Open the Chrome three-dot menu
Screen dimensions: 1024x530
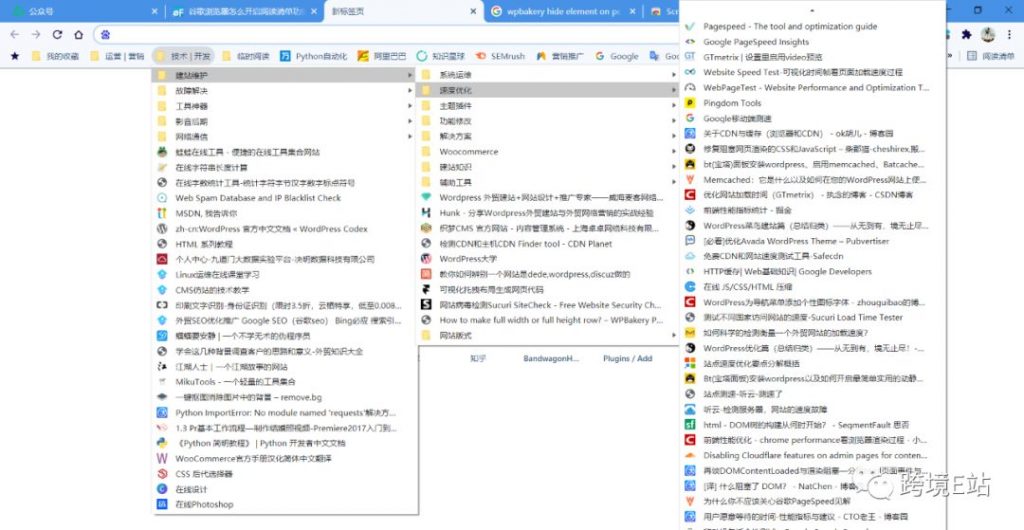coord(1010,35)
